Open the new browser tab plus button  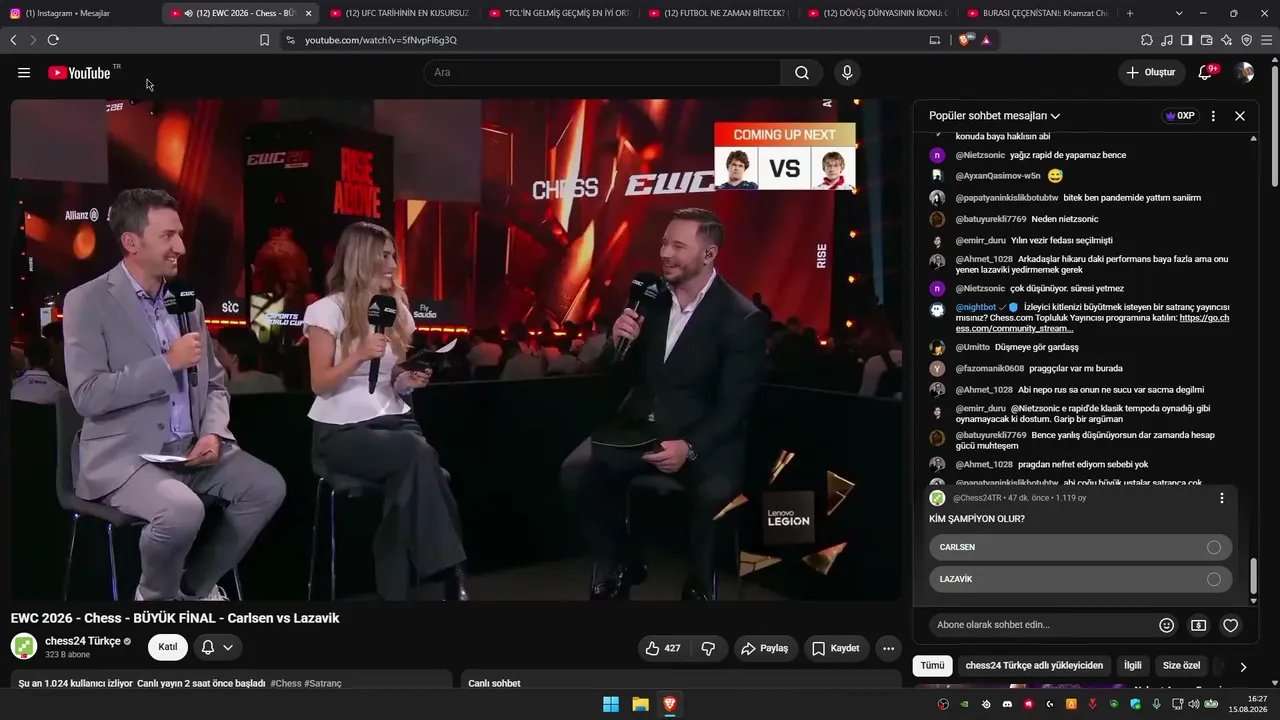coord(1130,13)
